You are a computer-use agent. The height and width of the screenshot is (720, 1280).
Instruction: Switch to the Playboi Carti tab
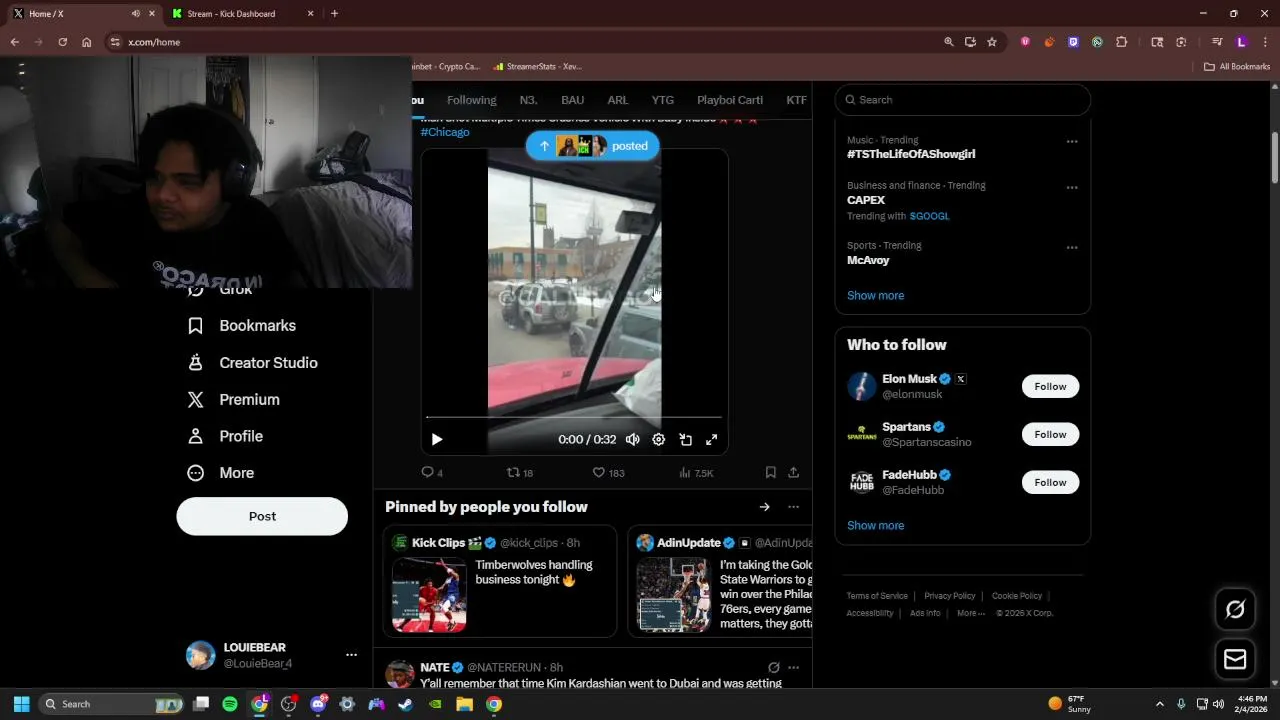(730, 100)
